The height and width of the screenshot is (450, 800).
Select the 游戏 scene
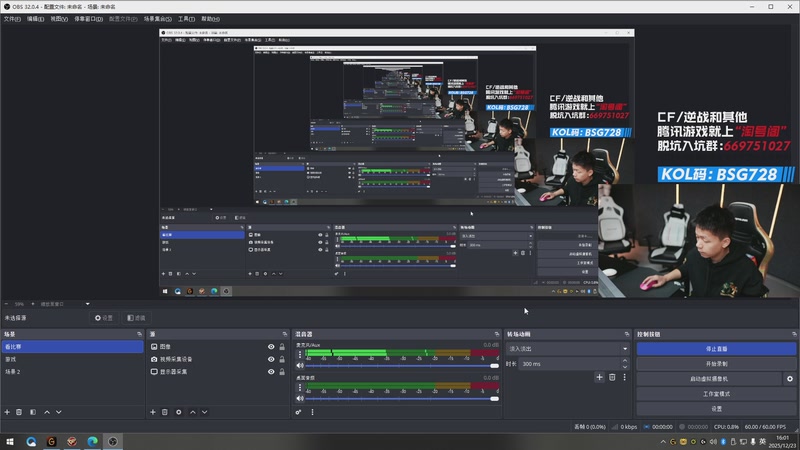(x=72, y=359)
